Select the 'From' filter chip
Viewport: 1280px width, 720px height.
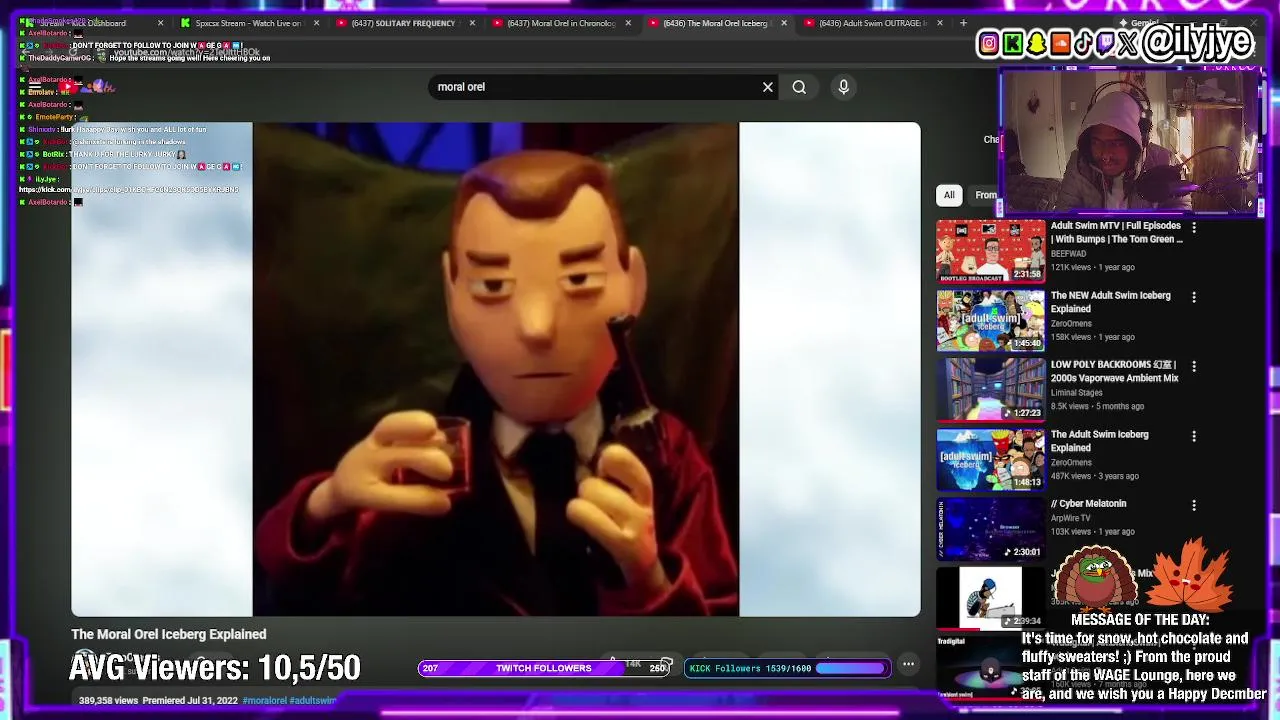coord(986,195)
